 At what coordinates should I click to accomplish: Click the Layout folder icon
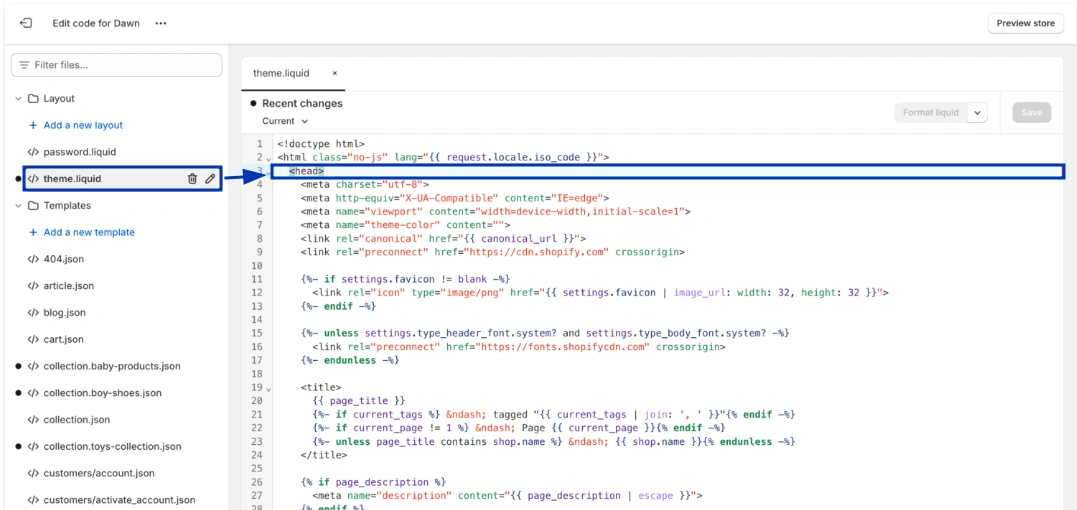point(33,99)
